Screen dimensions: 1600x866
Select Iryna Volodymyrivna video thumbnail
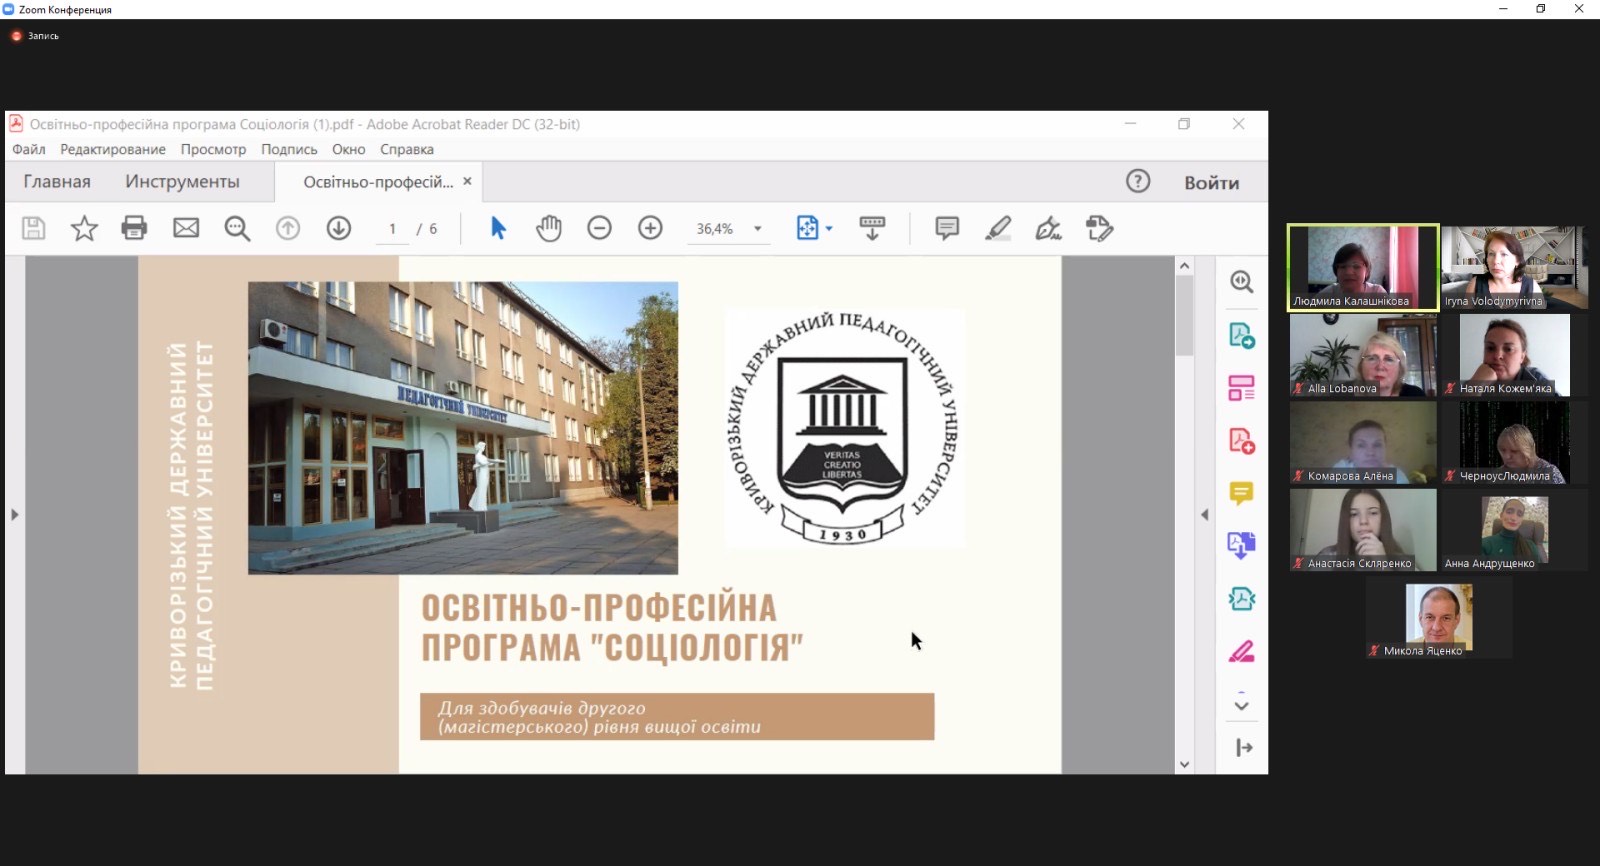pos(1514,267)
